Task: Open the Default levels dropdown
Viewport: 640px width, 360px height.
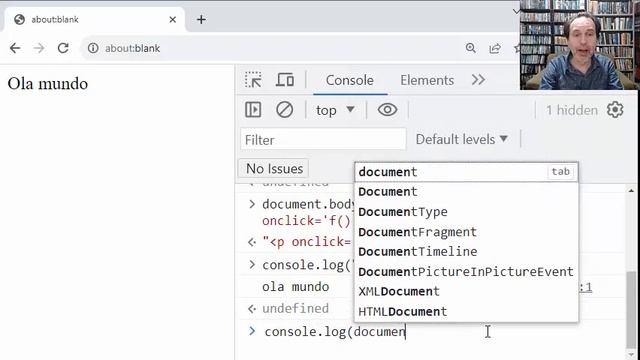Action: click(x=462, y=140)
